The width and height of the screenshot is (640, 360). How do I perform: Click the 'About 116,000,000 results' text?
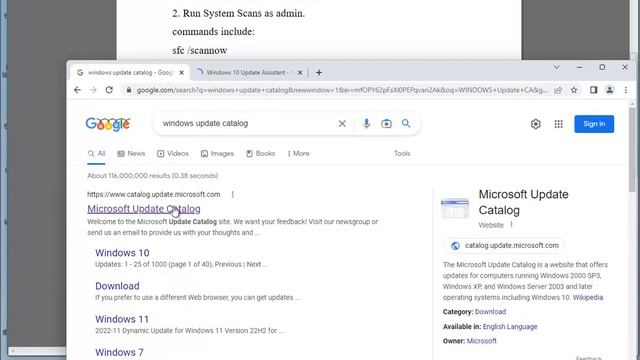[x=153, y=176]
